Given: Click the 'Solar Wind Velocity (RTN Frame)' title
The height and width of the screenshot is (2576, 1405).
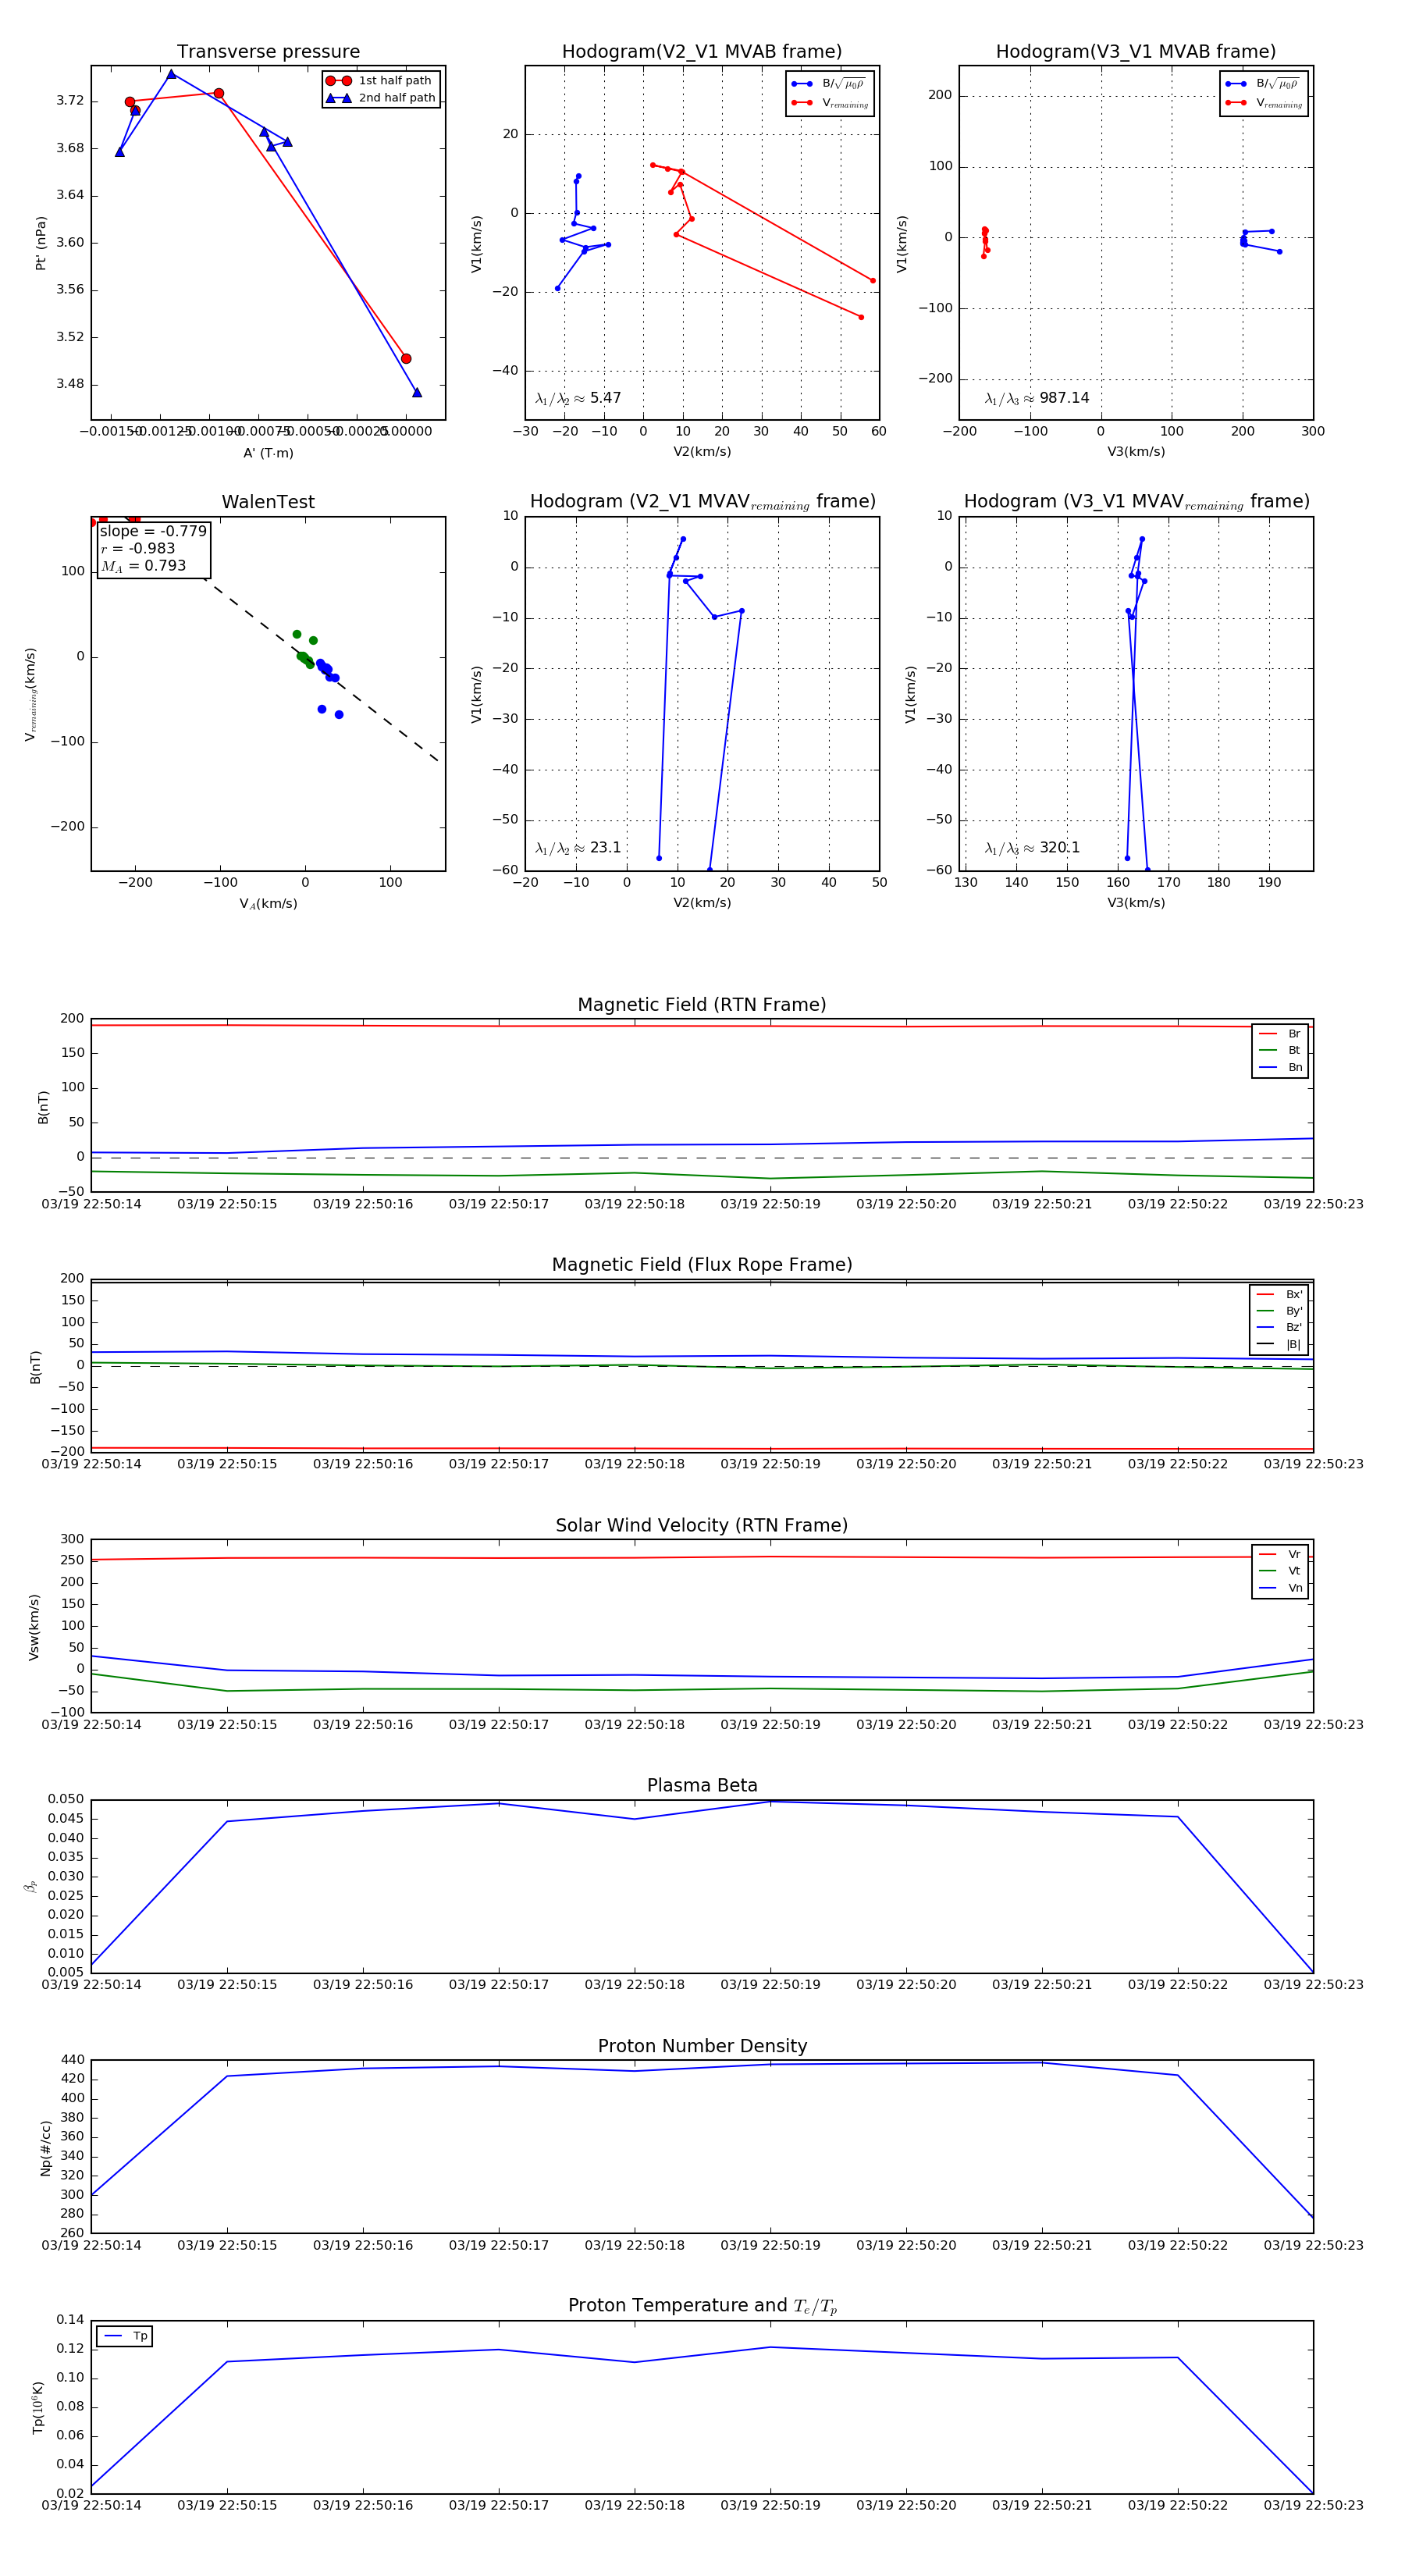Looking at the screenshot, I should pos(702,1525).
